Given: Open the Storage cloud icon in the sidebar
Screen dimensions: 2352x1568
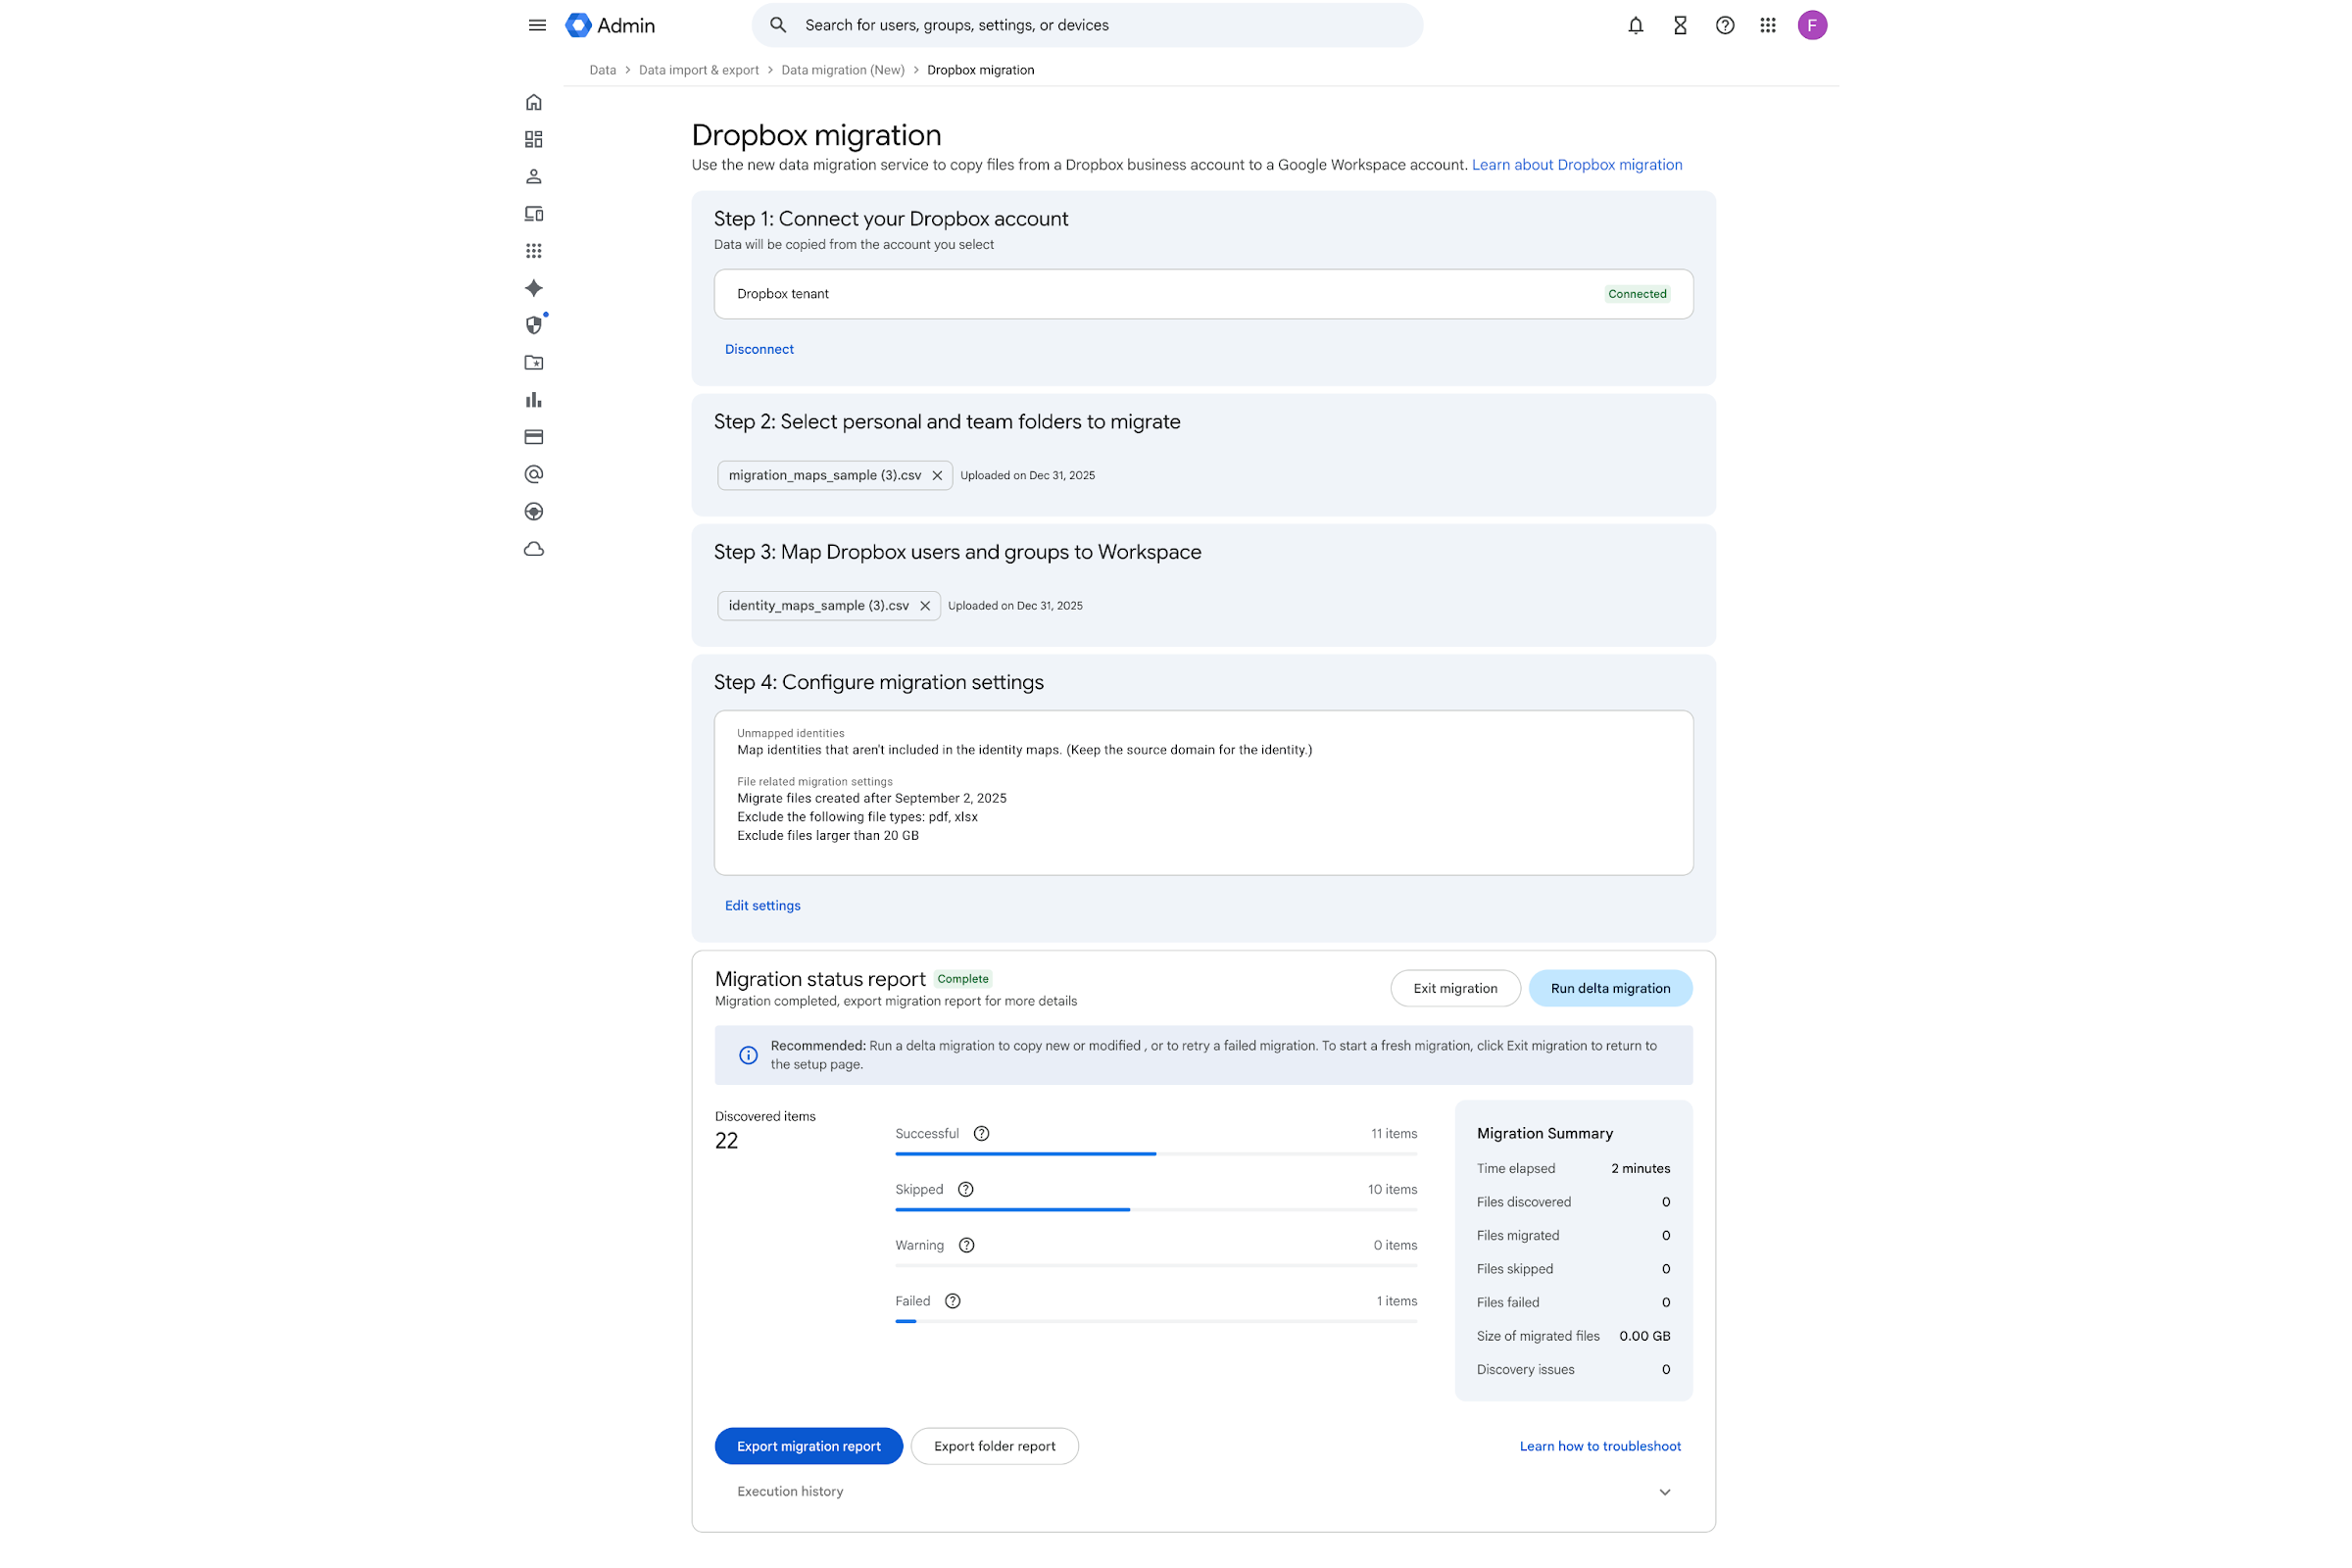Looking at the screenshot, I should click(534, 548).
